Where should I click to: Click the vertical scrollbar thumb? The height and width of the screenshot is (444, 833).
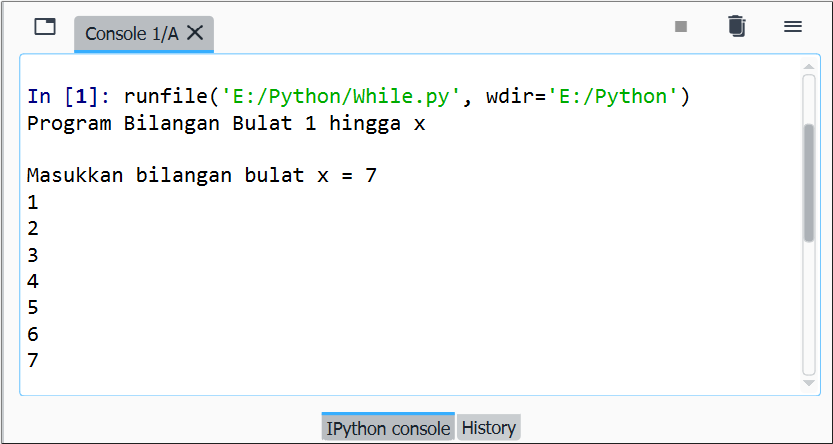click(809, 183)
